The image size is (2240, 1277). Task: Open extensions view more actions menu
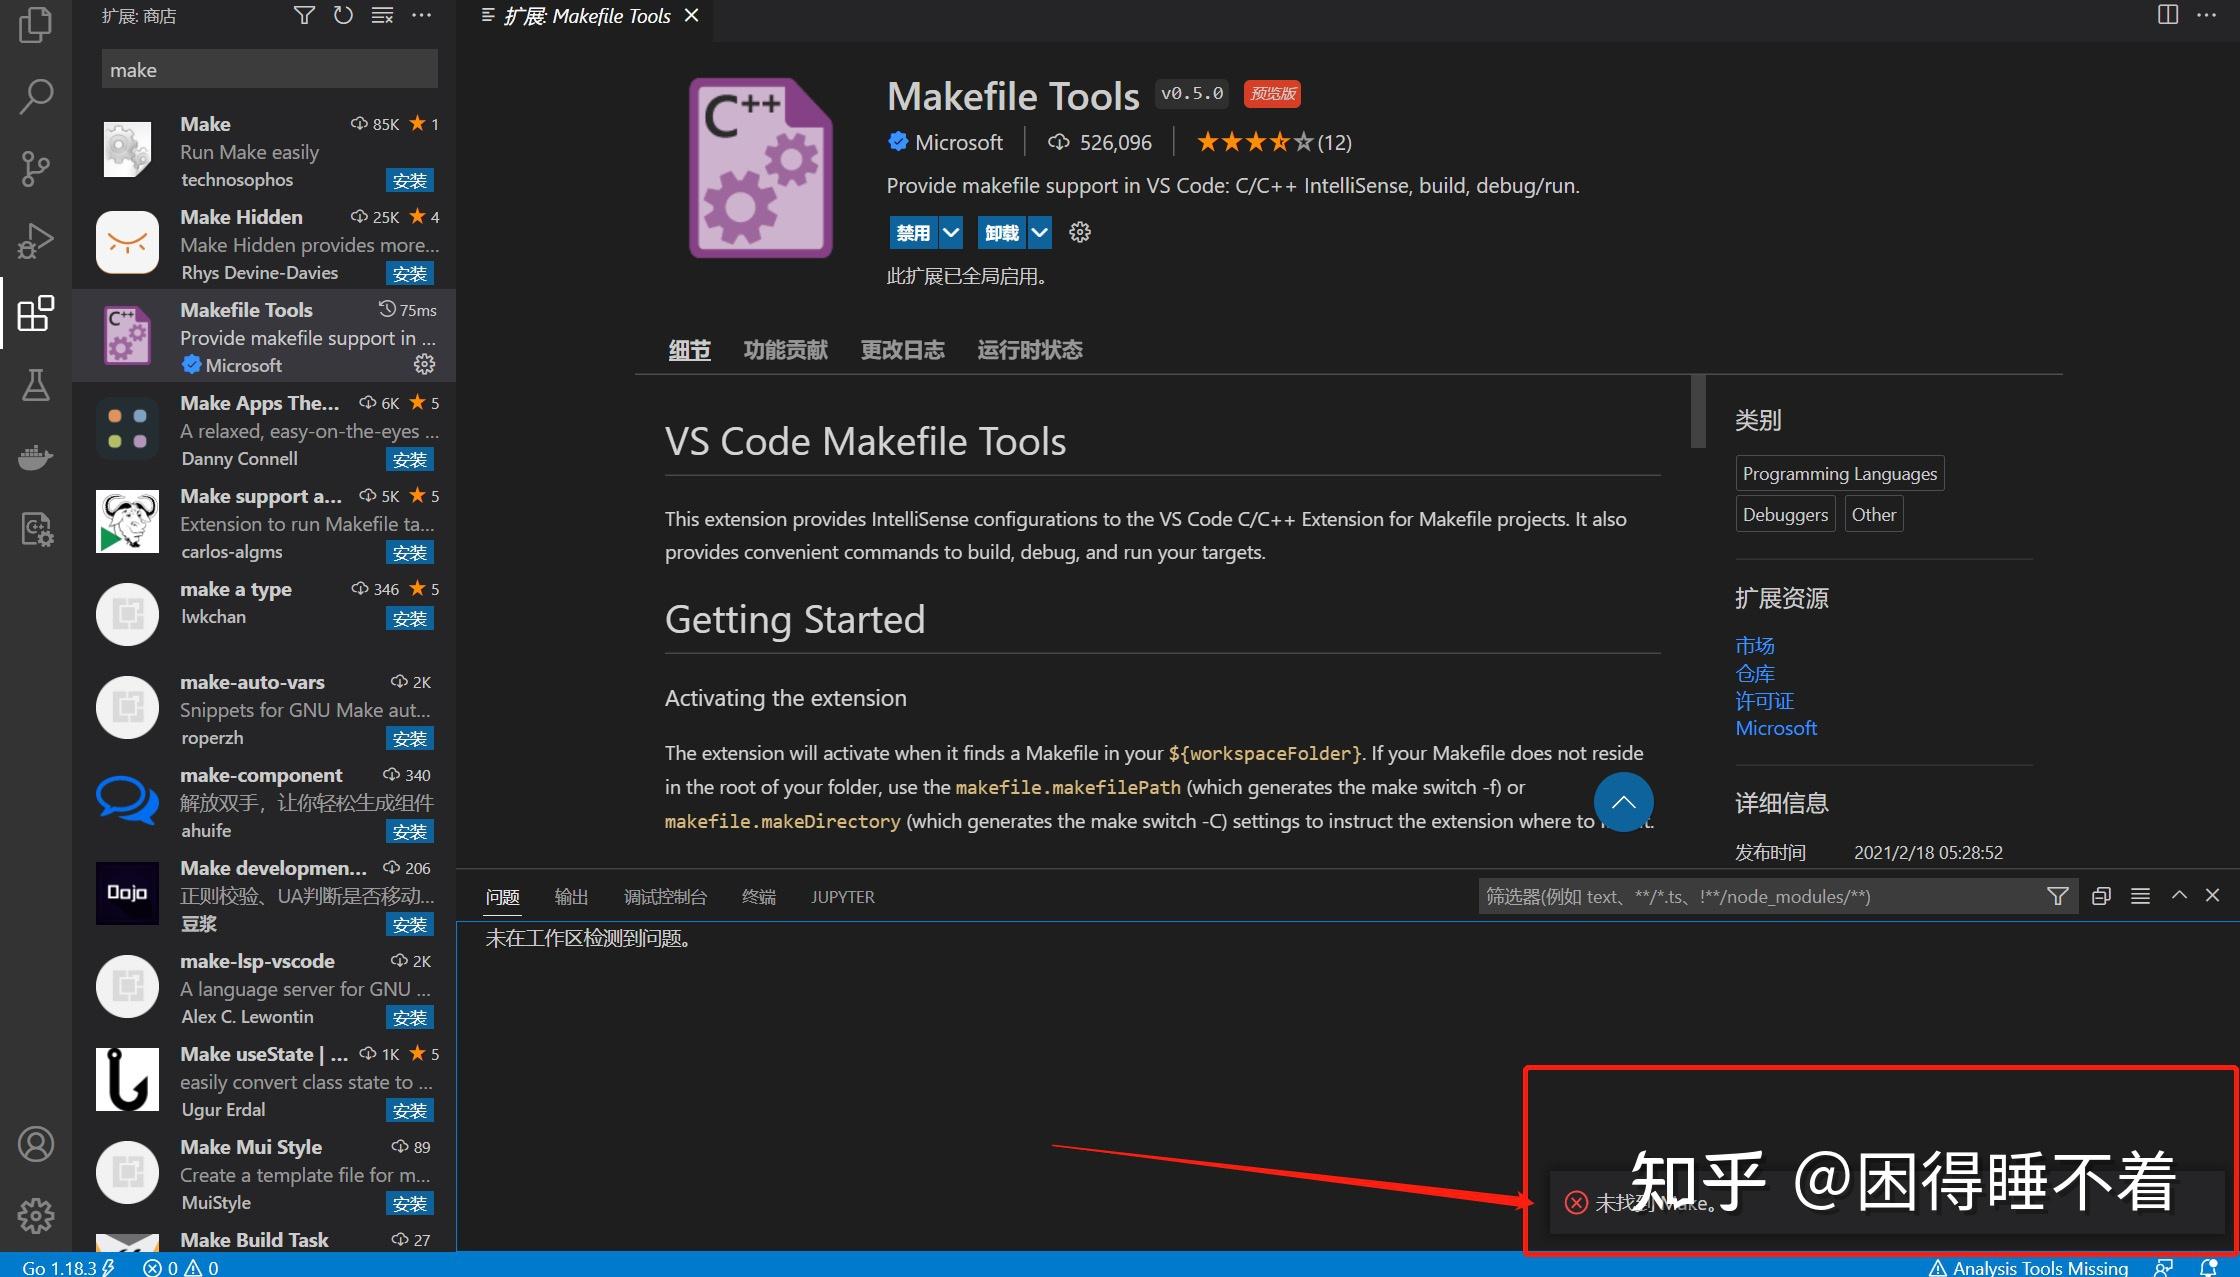click(x=421, y=15)
